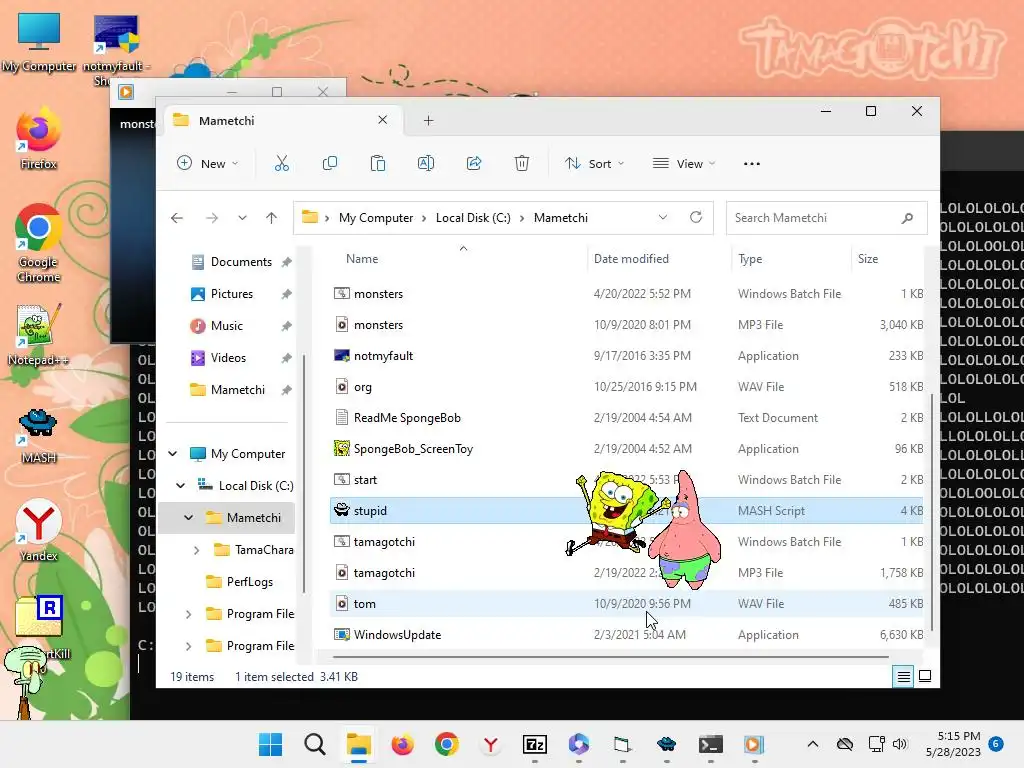Add a new tab with plus button
This screenshot has height=768, width=1024.
pos(428,120)
